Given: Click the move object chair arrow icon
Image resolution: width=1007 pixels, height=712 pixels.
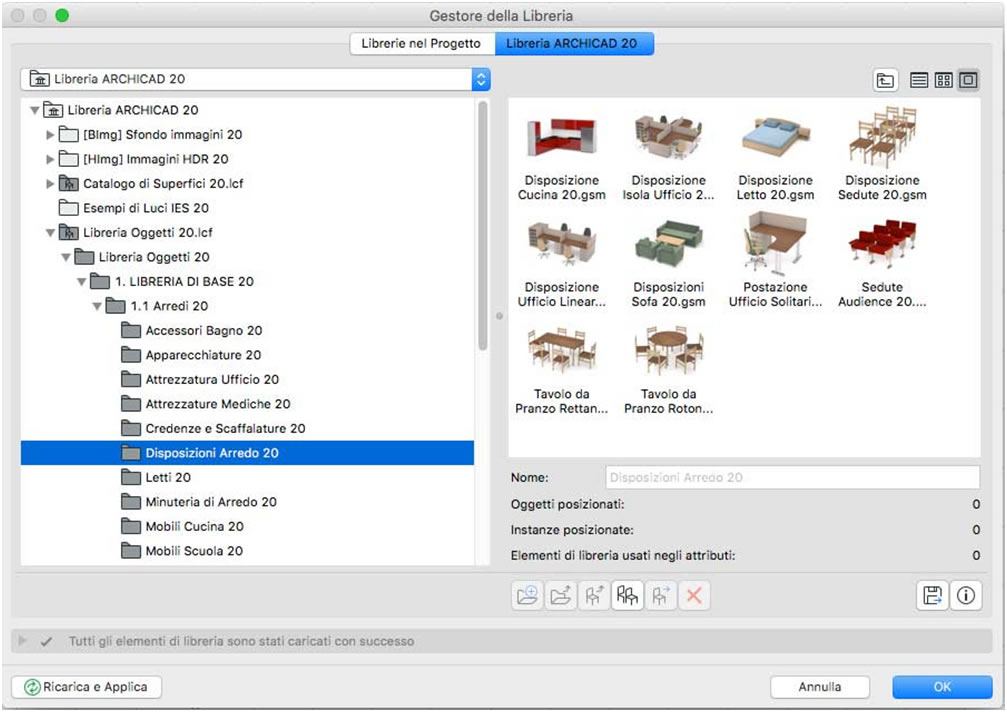Looking at the screenshot, I should tap(661, 596).
